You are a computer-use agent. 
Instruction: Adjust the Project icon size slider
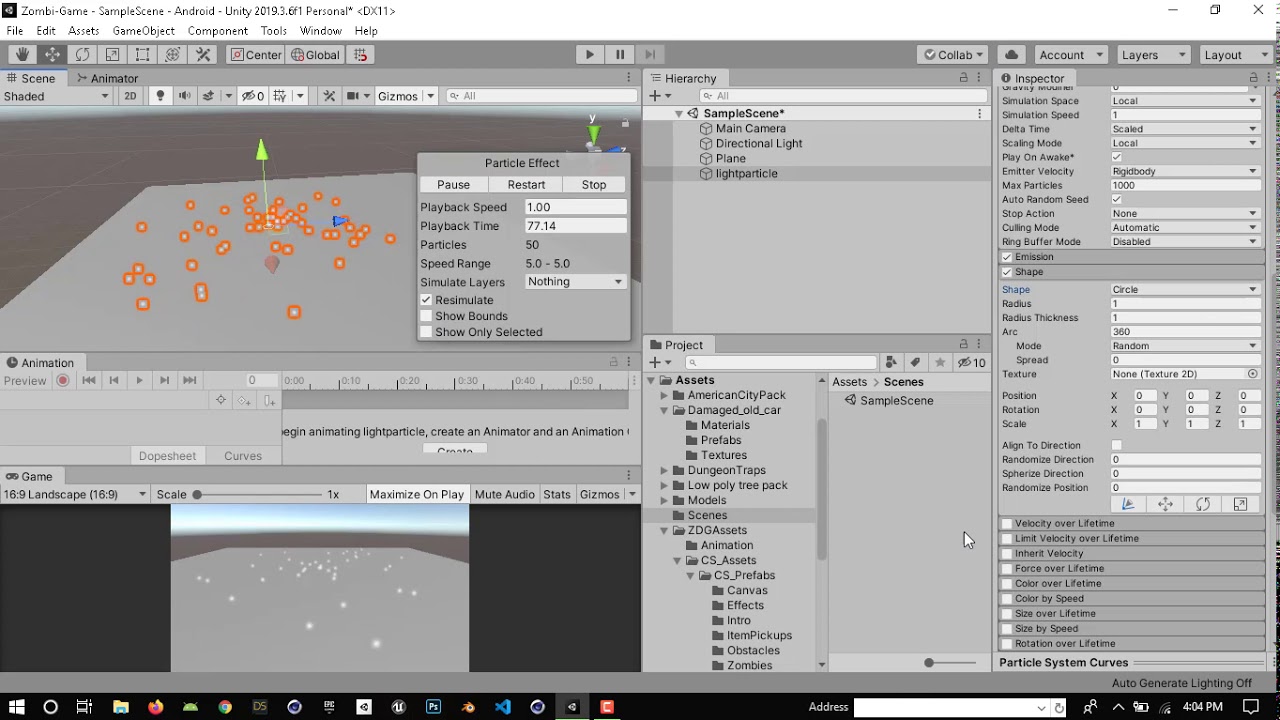tap(951, 663)
